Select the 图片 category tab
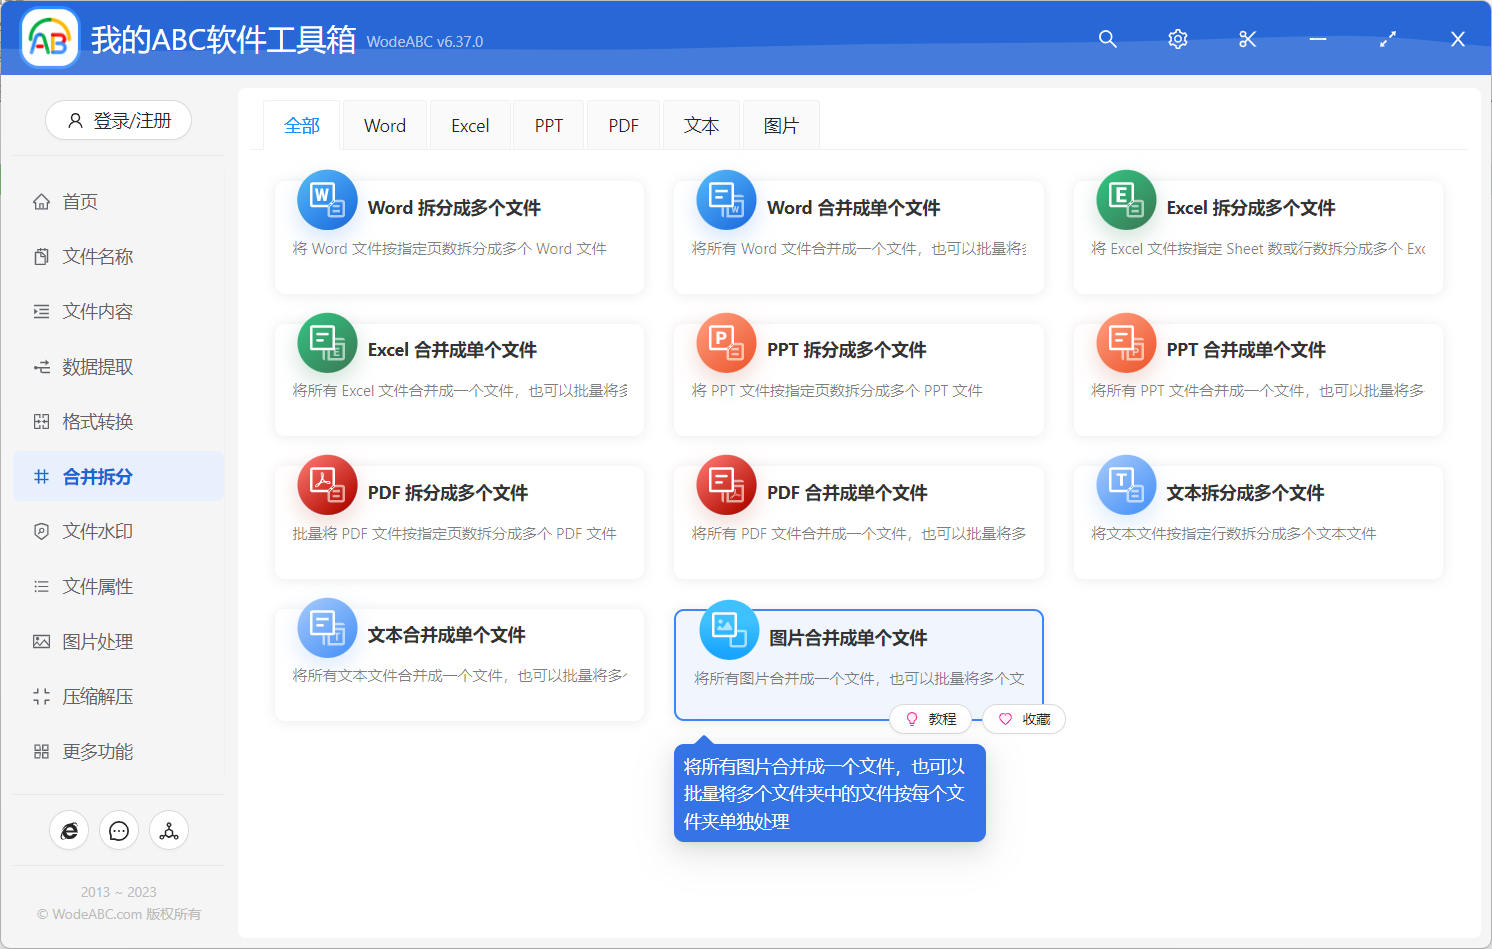1492x949 pixels. 781,124
